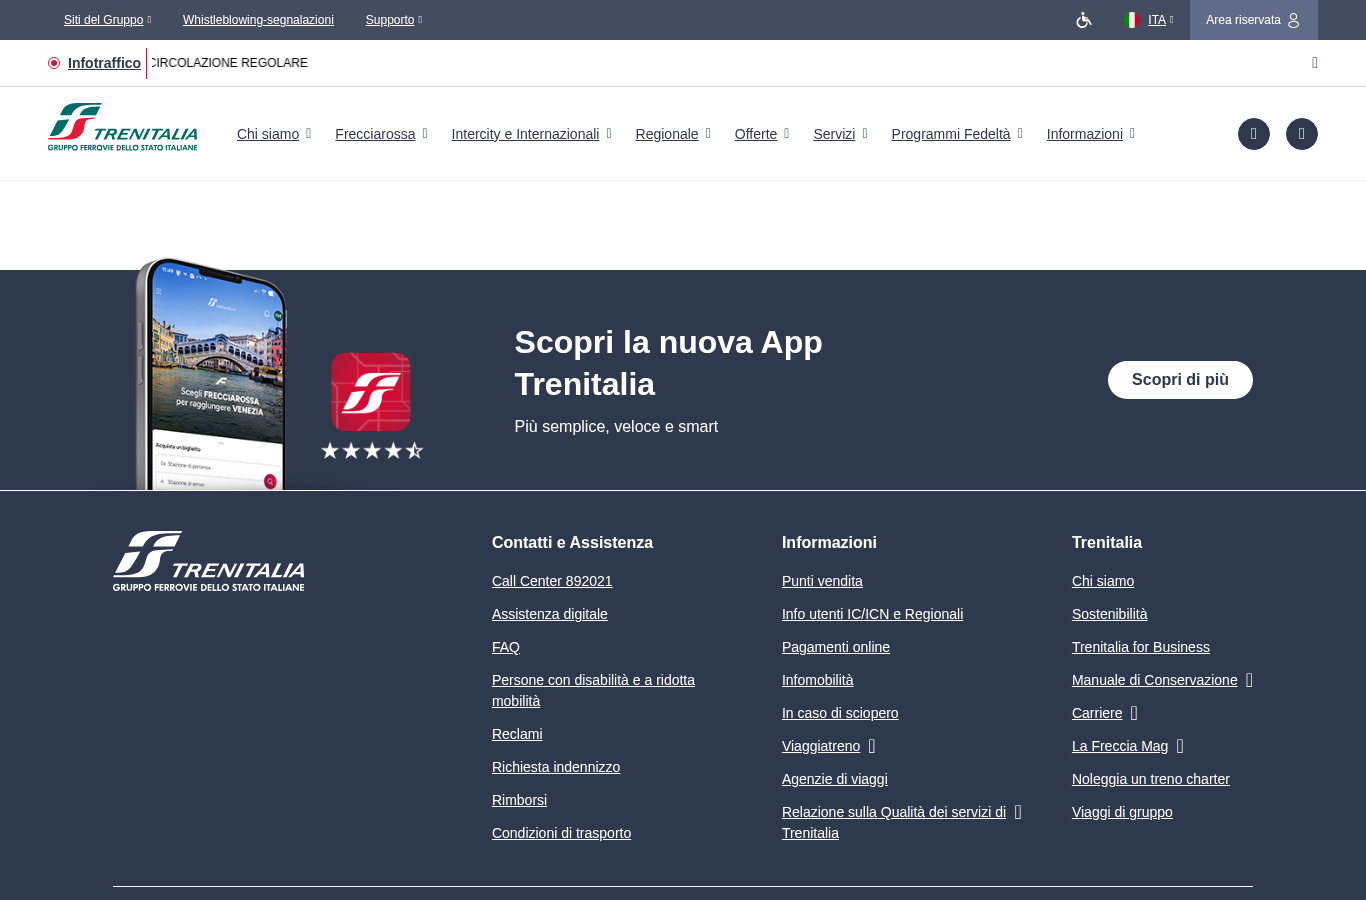Screen dimensions: 1366x900
Task: Open the Condizioni di trasporto link
Action: click(561, 833)
